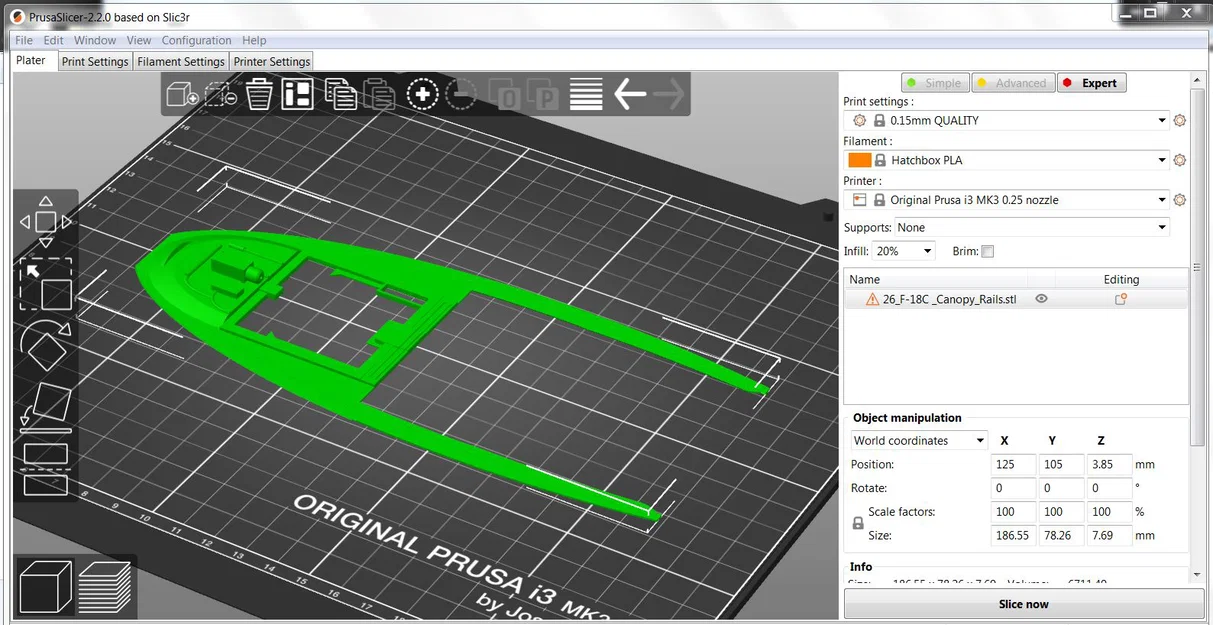Open the Infill 20% dropdown
Viewport: 1213px width, 625px height.
point(904,251)
